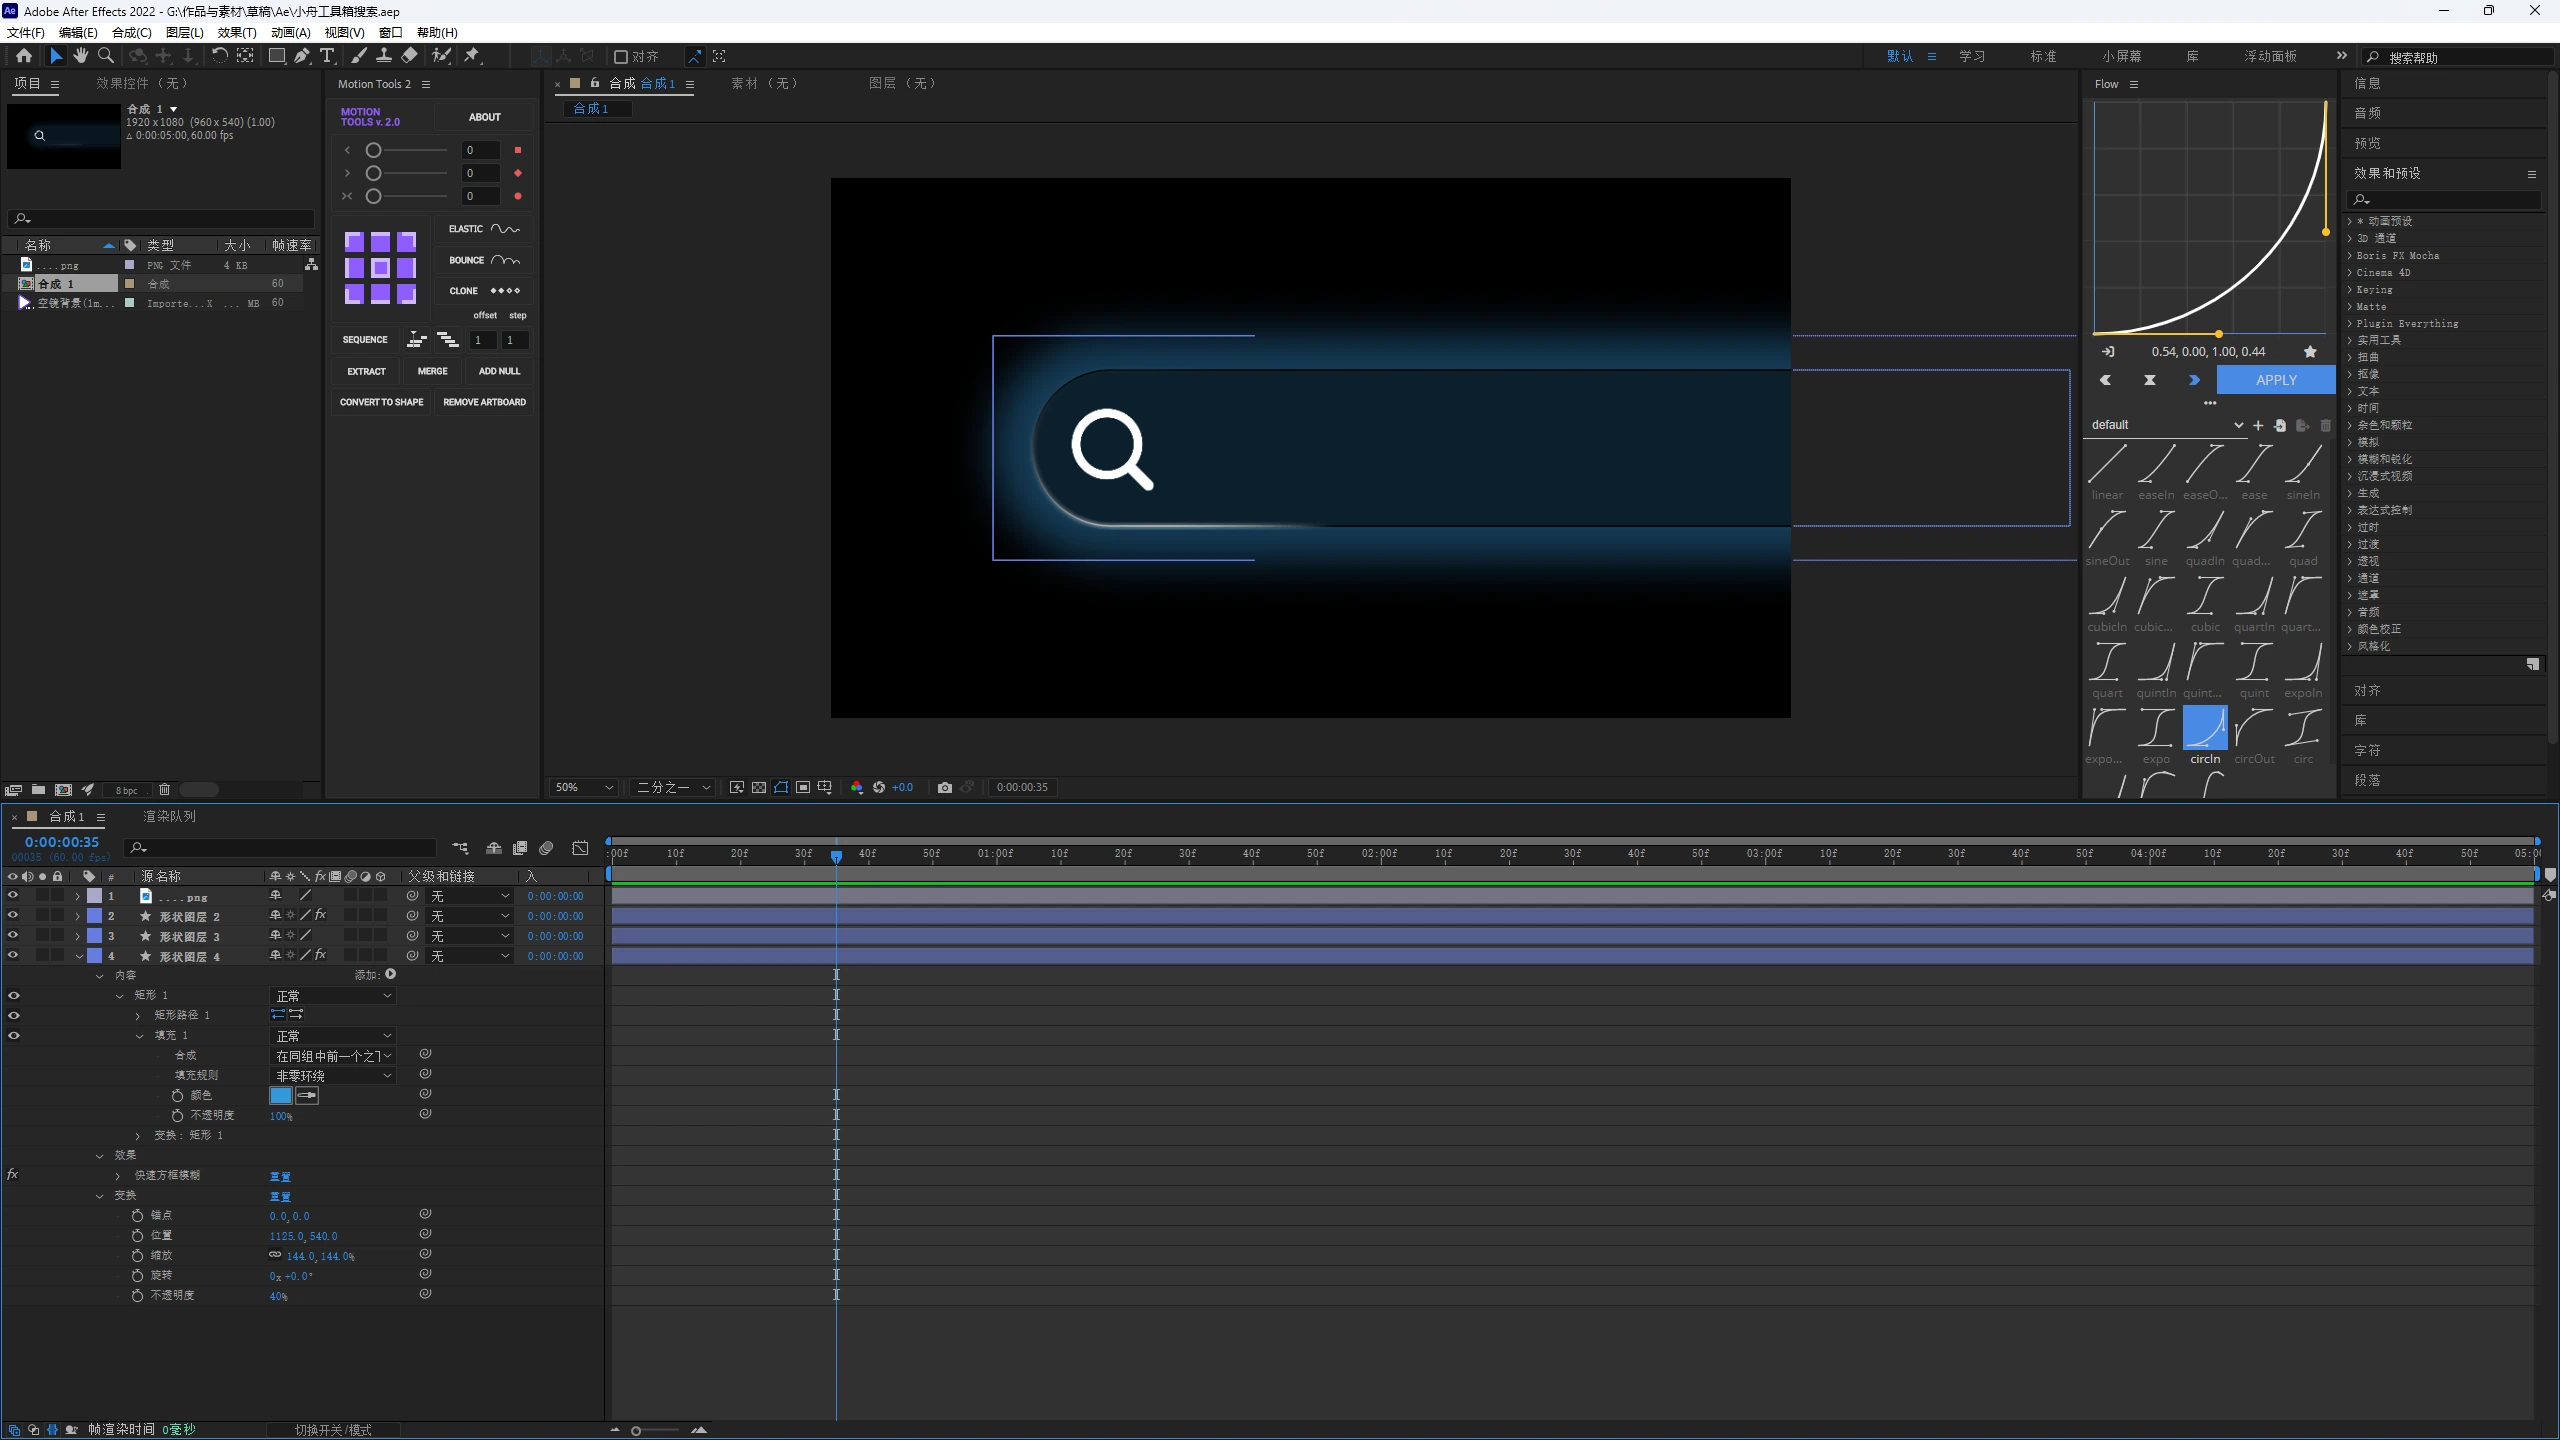Switch to the 渲染队列 tab

(169, 816)
